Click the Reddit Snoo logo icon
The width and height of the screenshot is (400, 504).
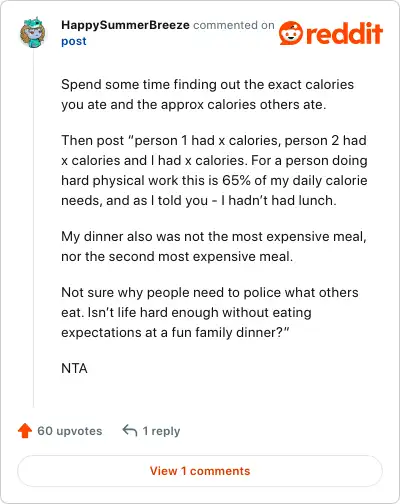point(291,33)
